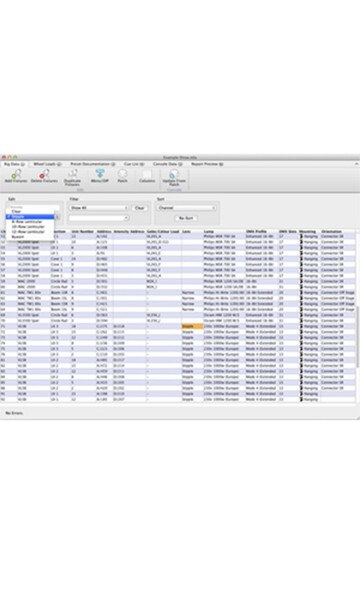Viewport: 360px width, 600px height.
Task: Open the Show All filter dropdown
Action: (99, 208)
